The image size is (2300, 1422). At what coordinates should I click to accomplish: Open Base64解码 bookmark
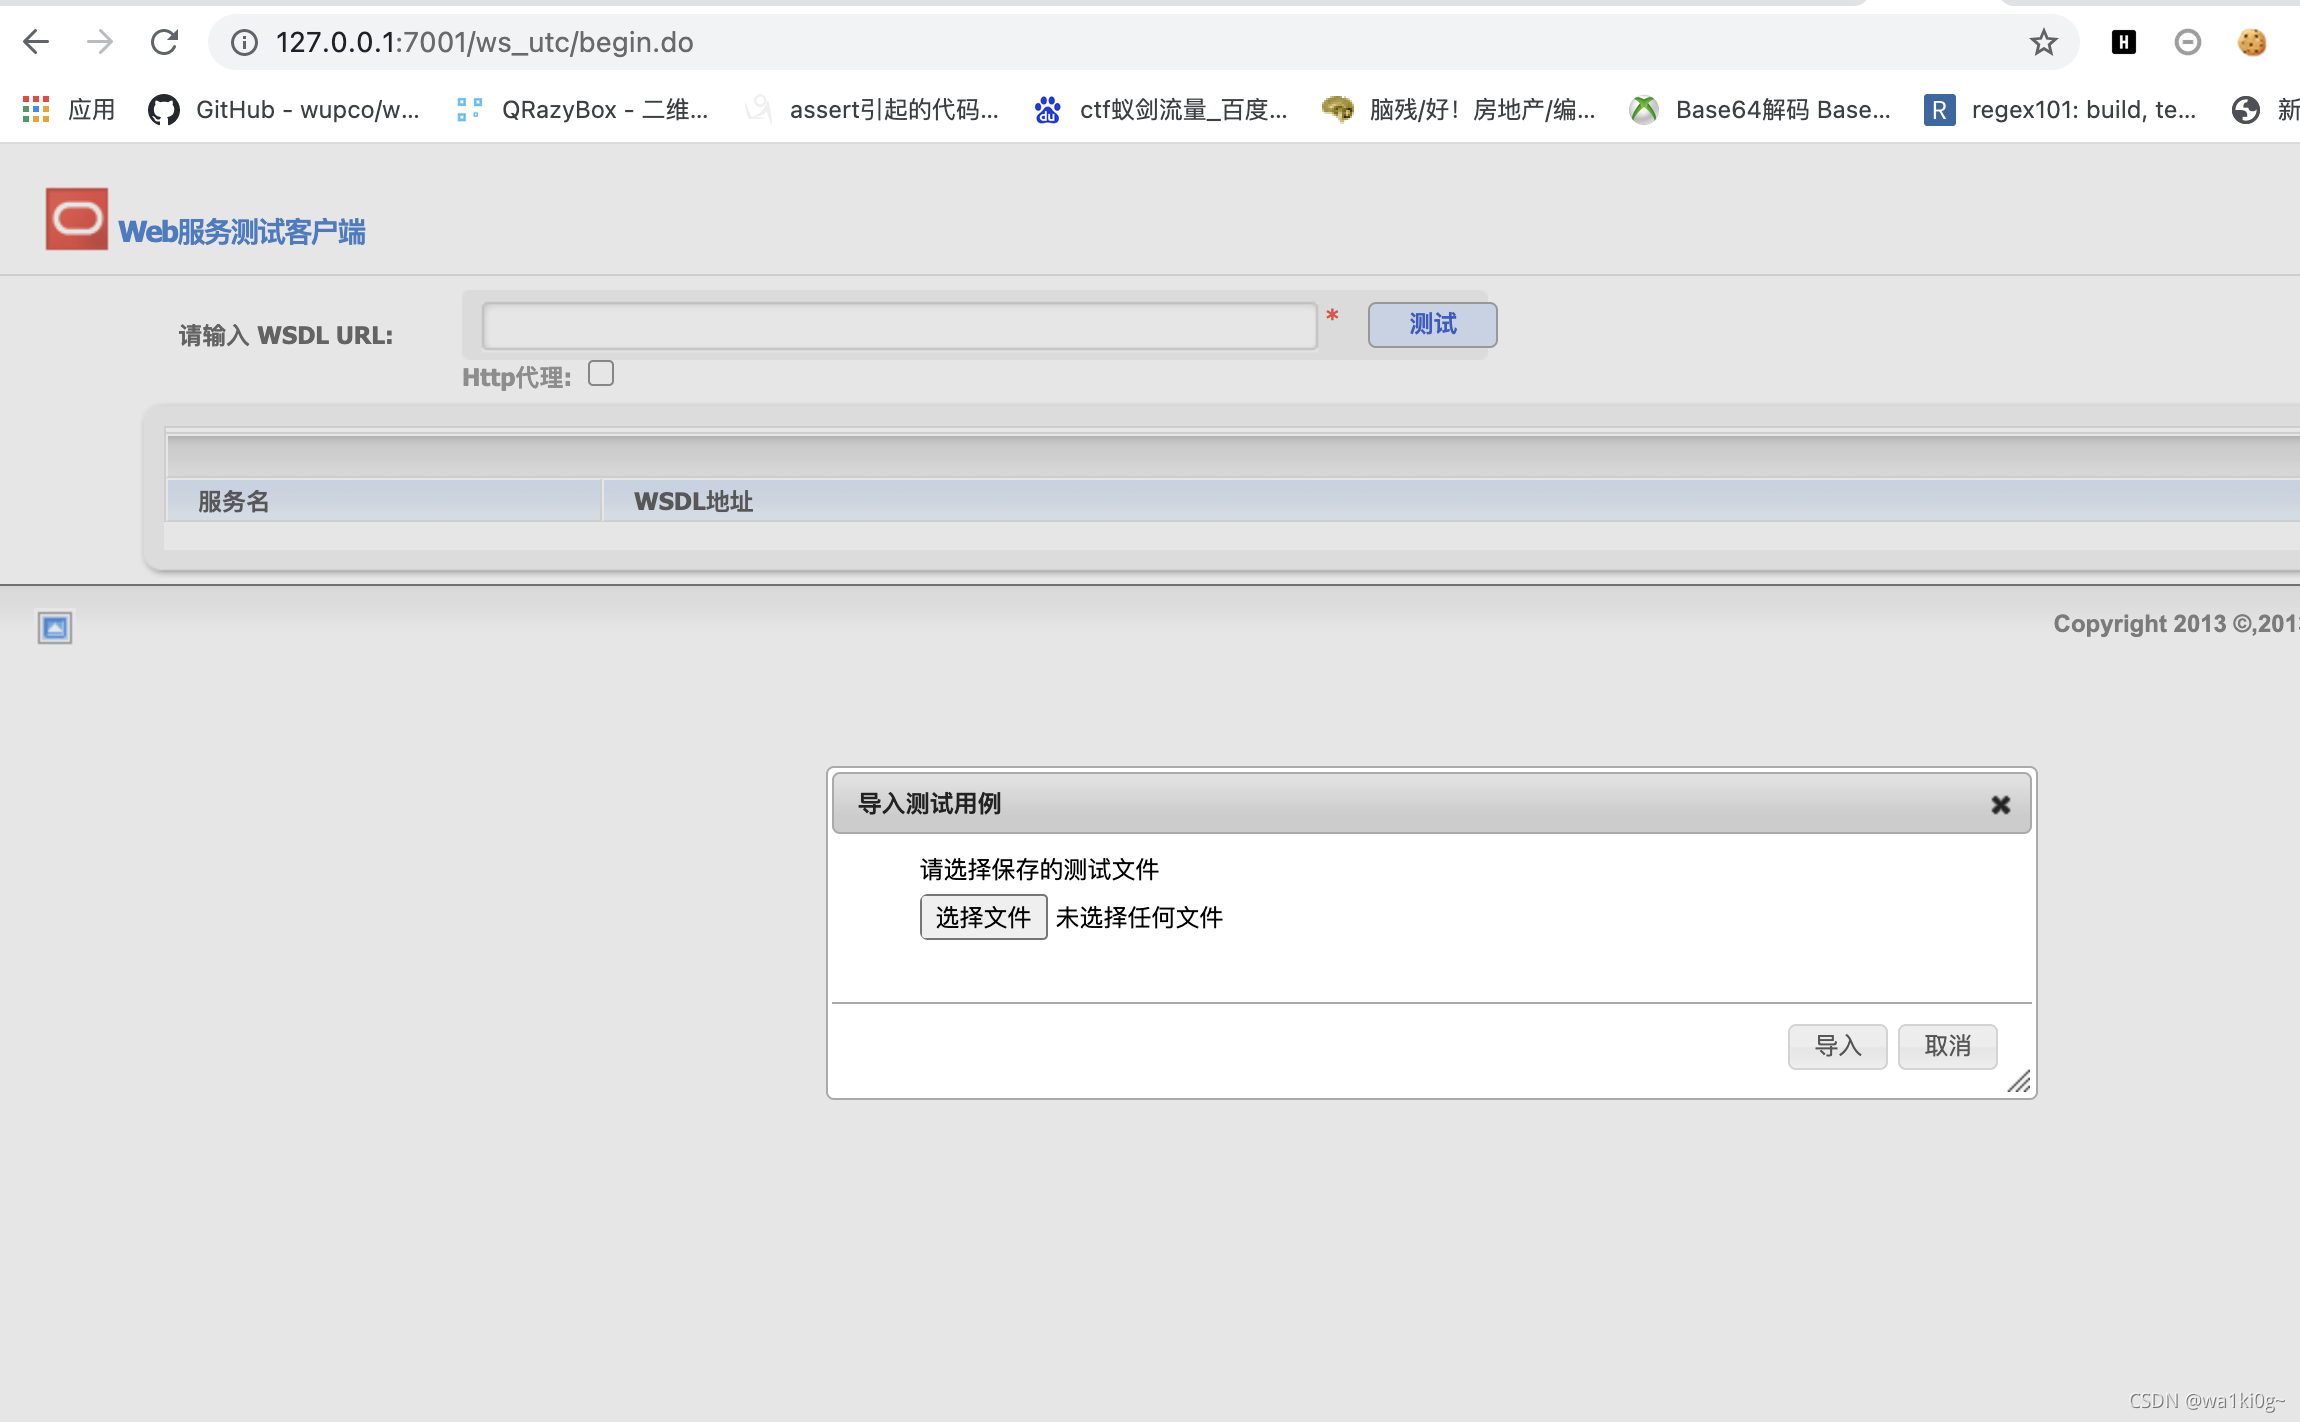tap(1760, 109)
